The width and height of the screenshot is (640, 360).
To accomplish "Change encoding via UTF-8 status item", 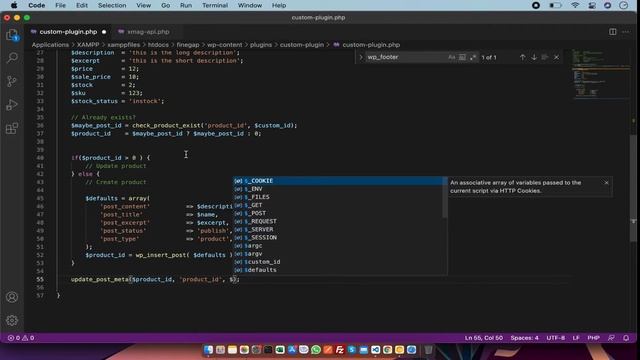I will tap(556, 338).
